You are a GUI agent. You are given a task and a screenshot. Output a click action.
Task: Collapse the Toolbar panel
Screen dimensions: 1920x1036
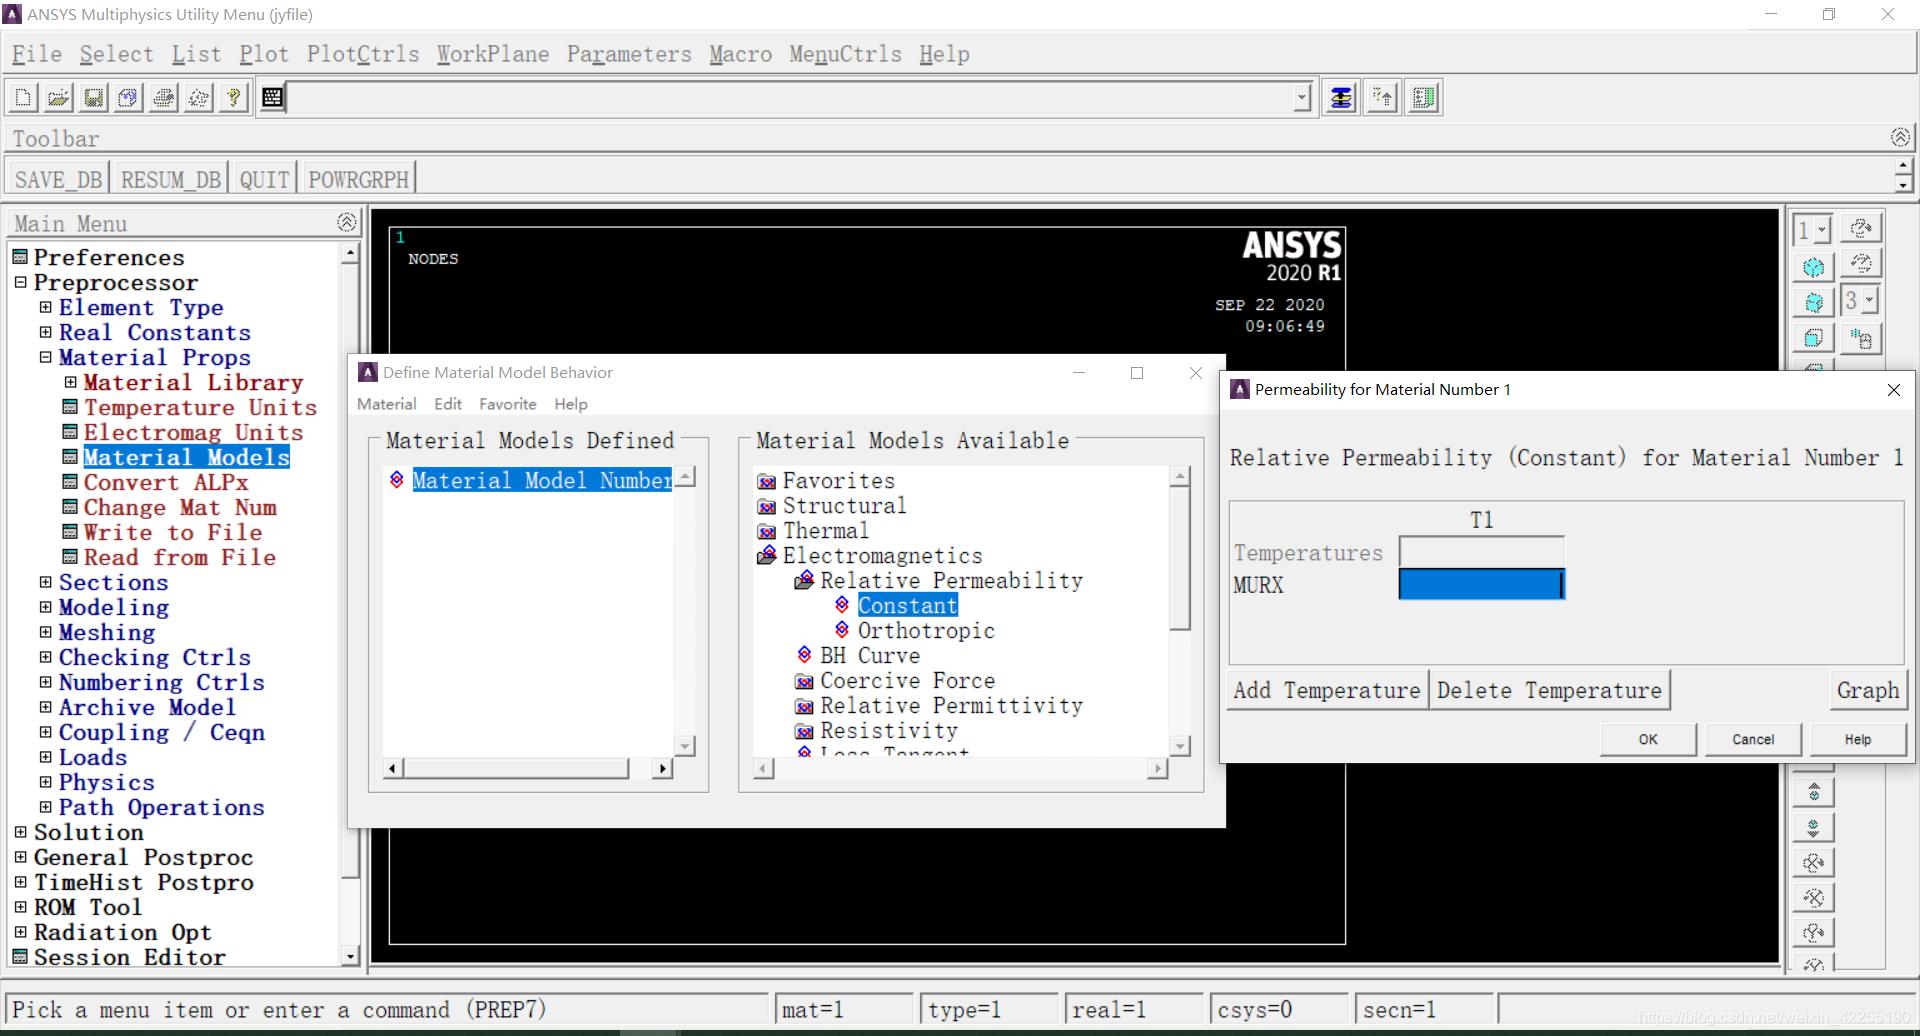click(1900, 137)
